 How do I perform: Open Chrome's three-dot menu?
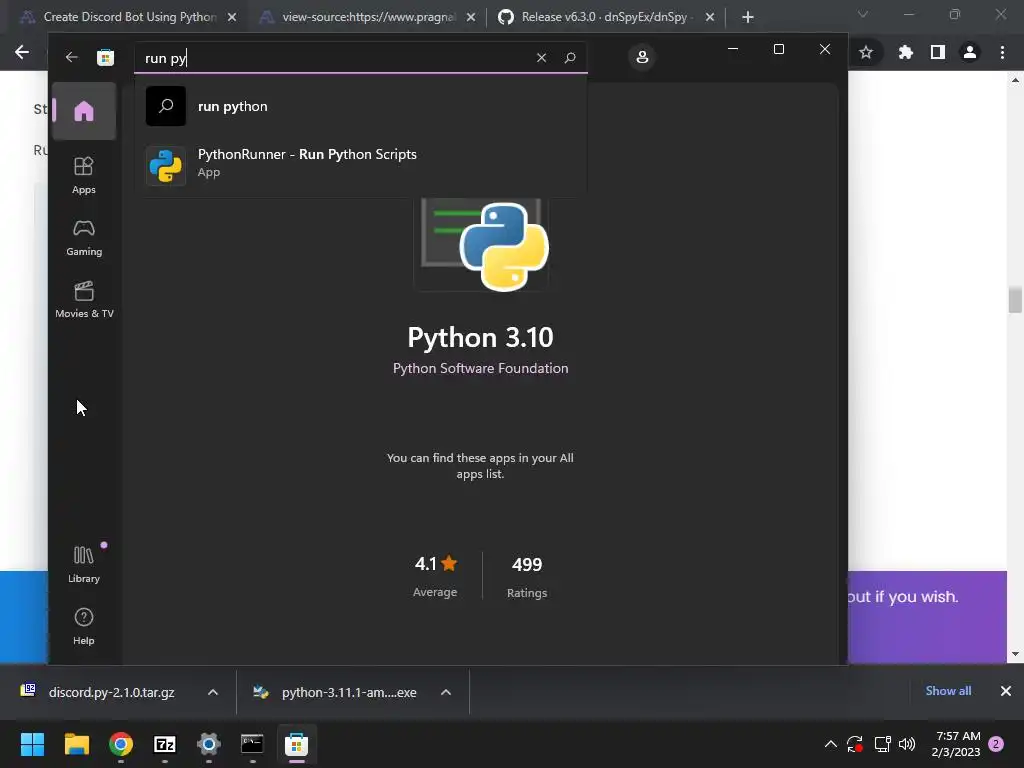point(1002,52)
